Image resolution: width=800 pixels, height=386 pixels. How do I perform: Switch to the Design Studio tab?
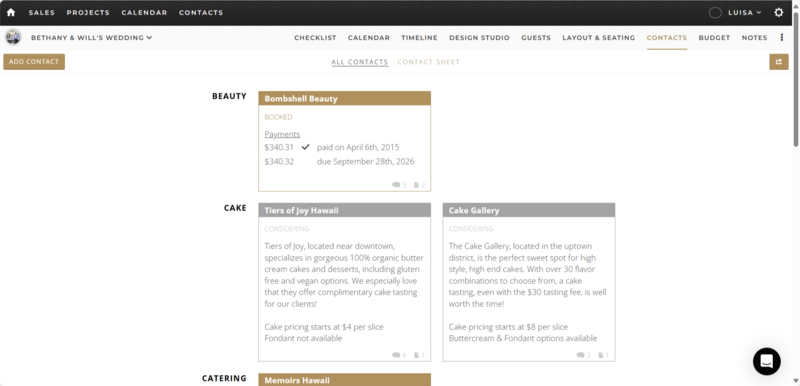[x=480, y=38]
